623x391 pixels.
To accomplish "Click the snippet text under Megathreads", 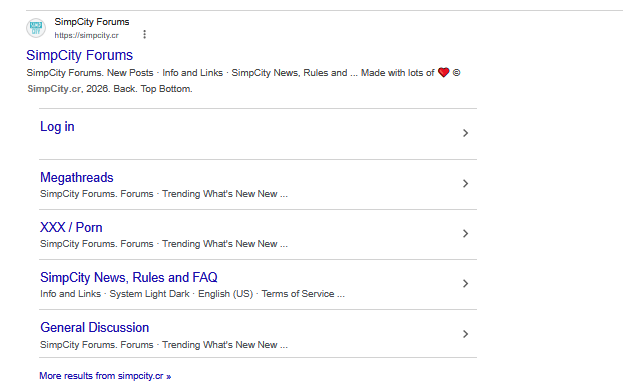I will (164, 194).
